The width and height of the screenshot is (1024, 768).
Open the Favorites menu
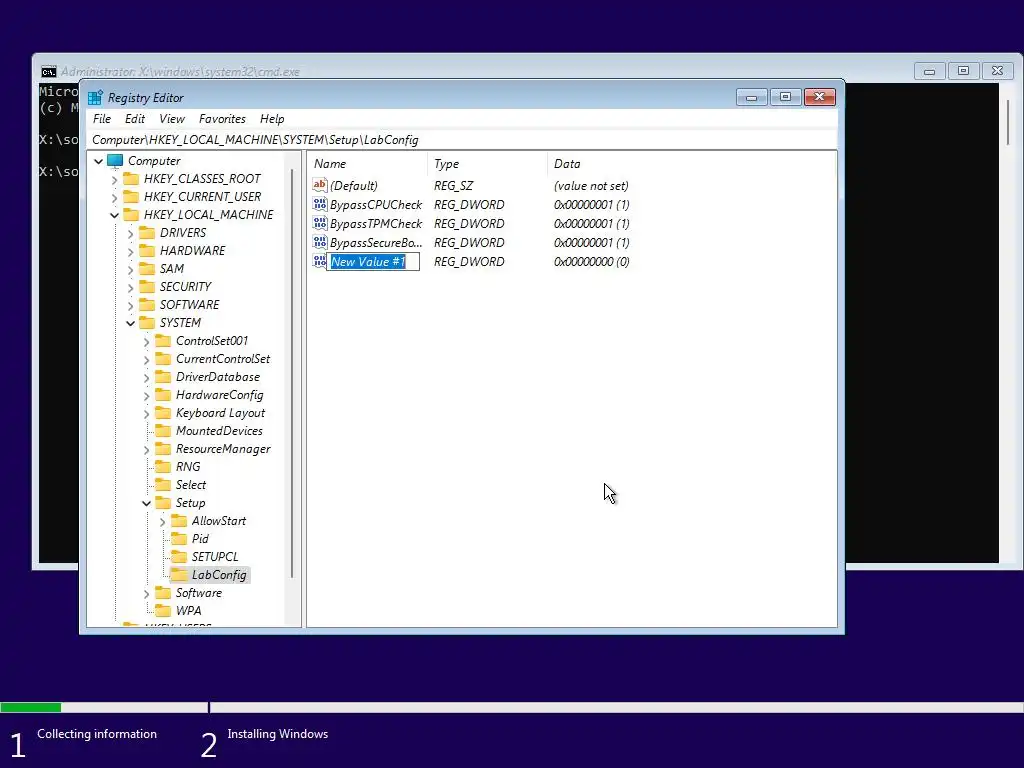point(222,119)
